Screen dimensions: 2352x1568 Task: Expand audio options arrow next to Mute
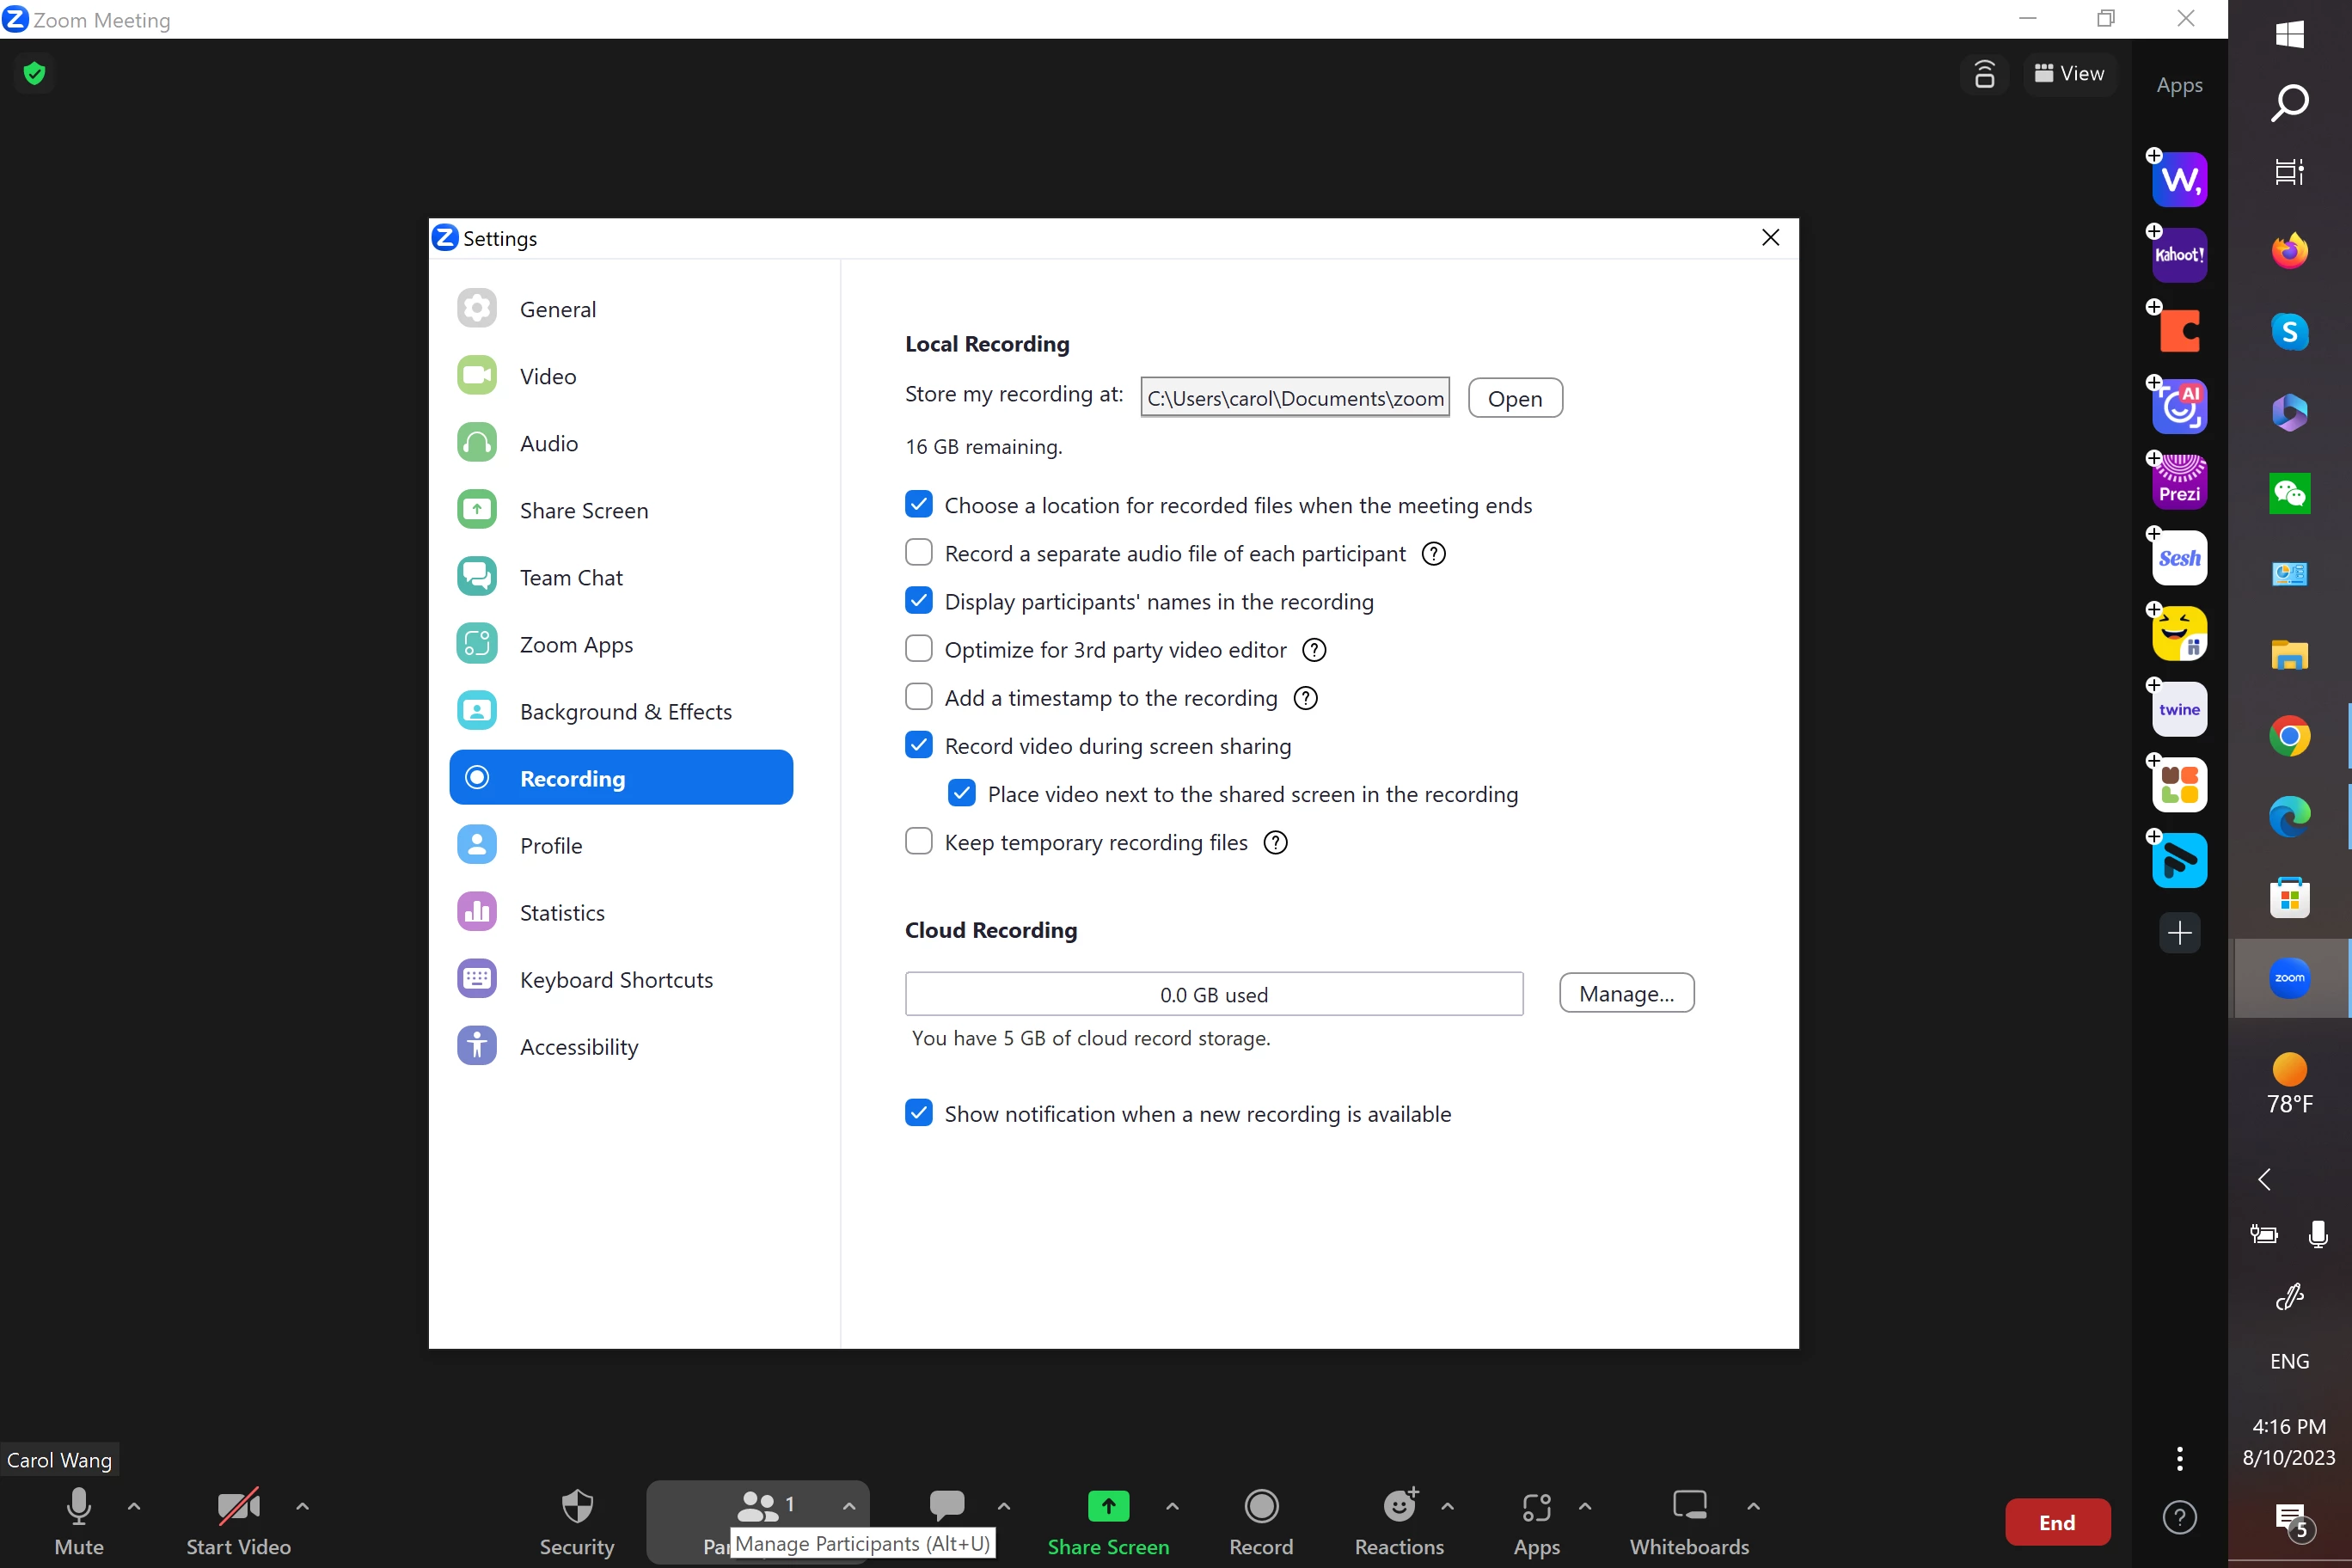[134, 1505]
